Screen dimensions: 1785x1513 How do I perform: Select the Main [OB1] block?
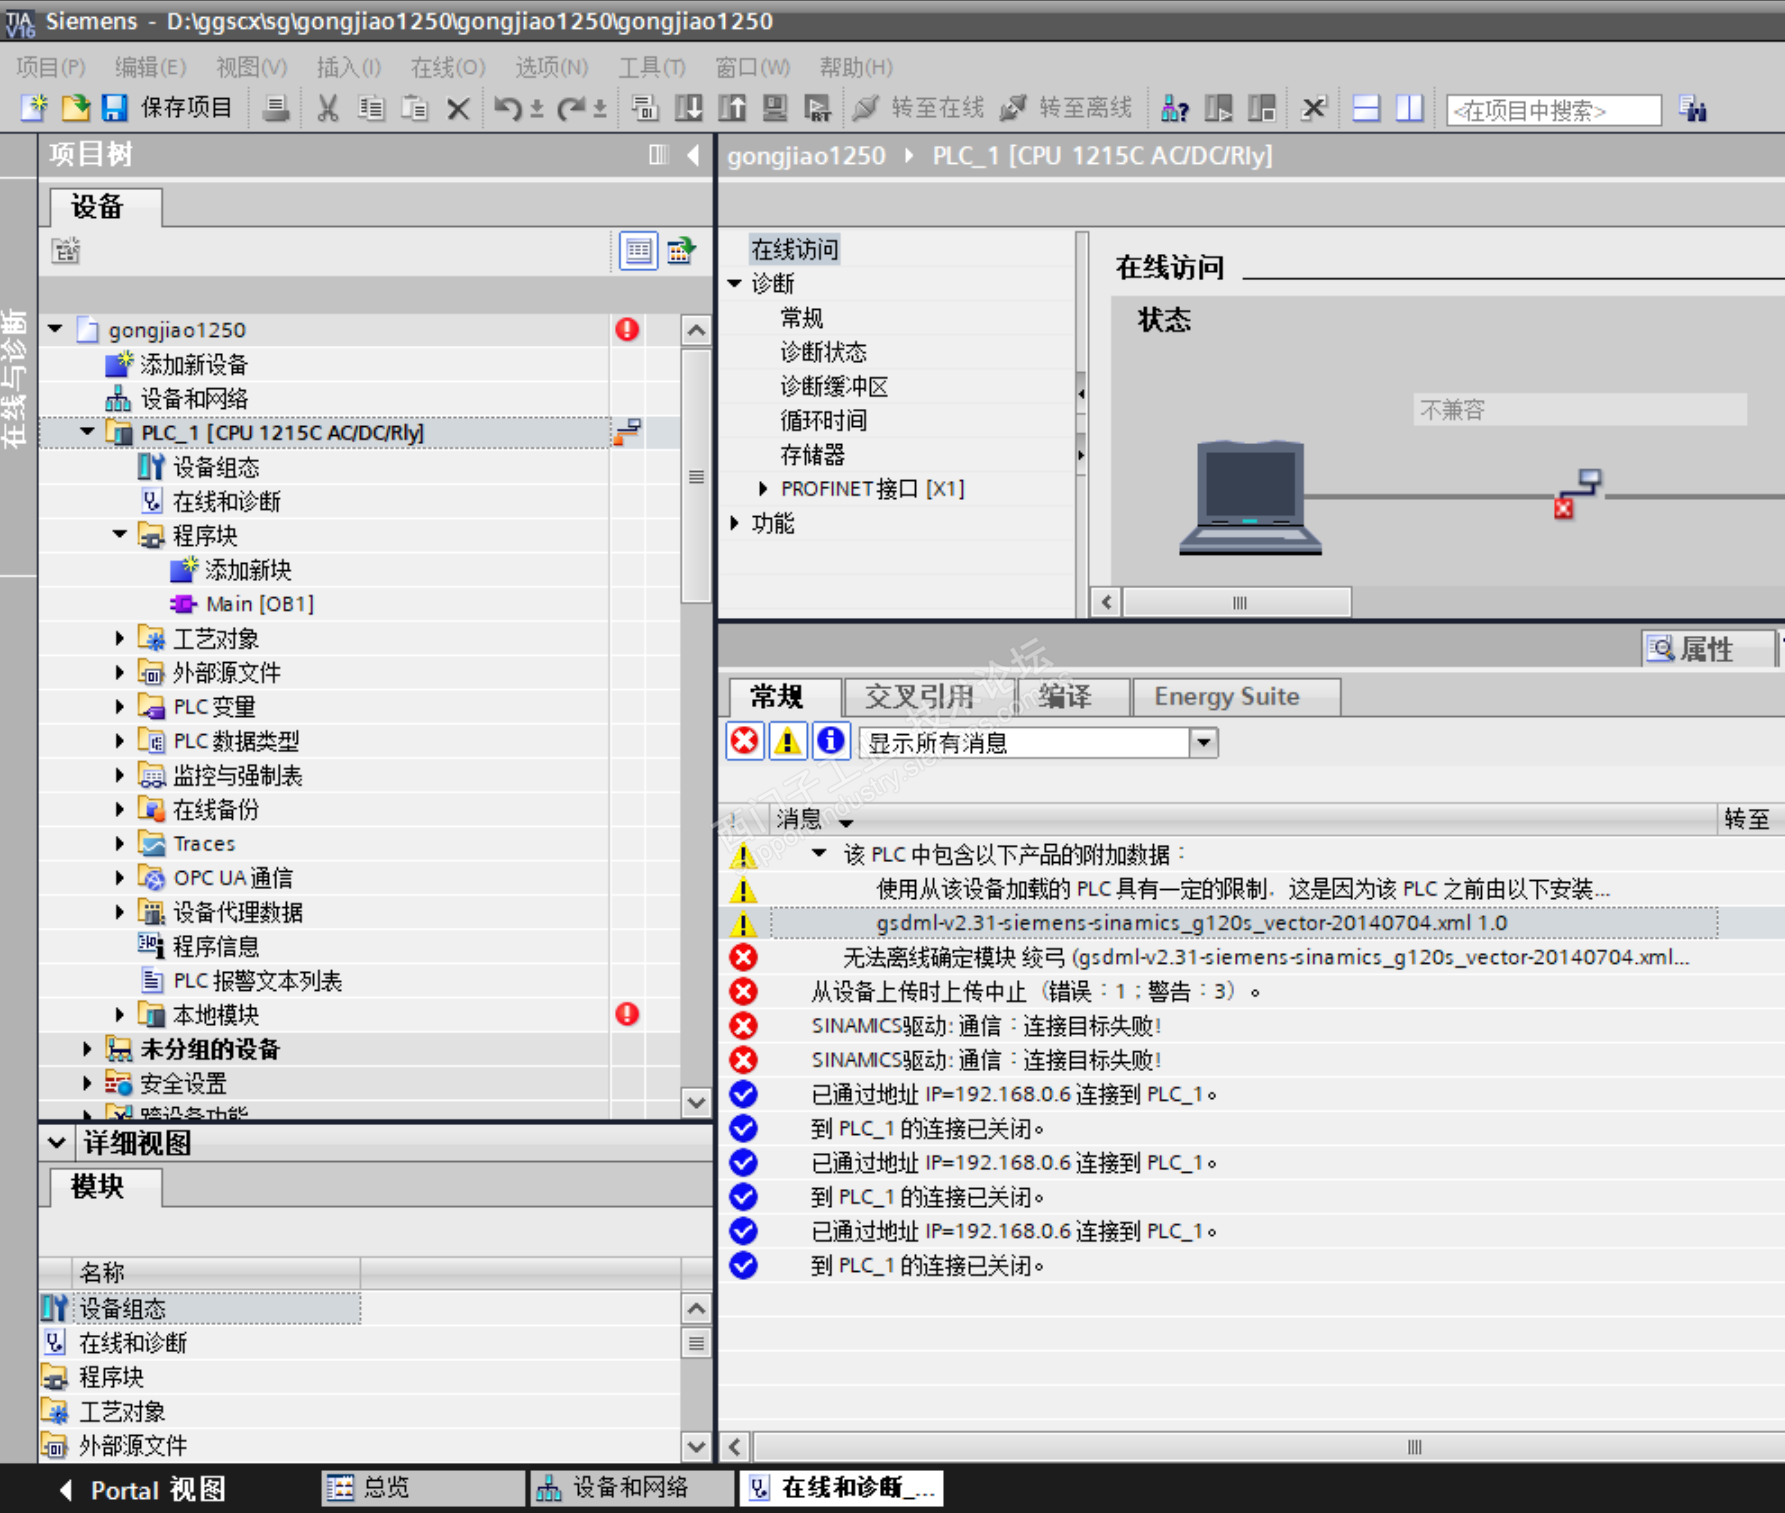[x=259, y=604]
